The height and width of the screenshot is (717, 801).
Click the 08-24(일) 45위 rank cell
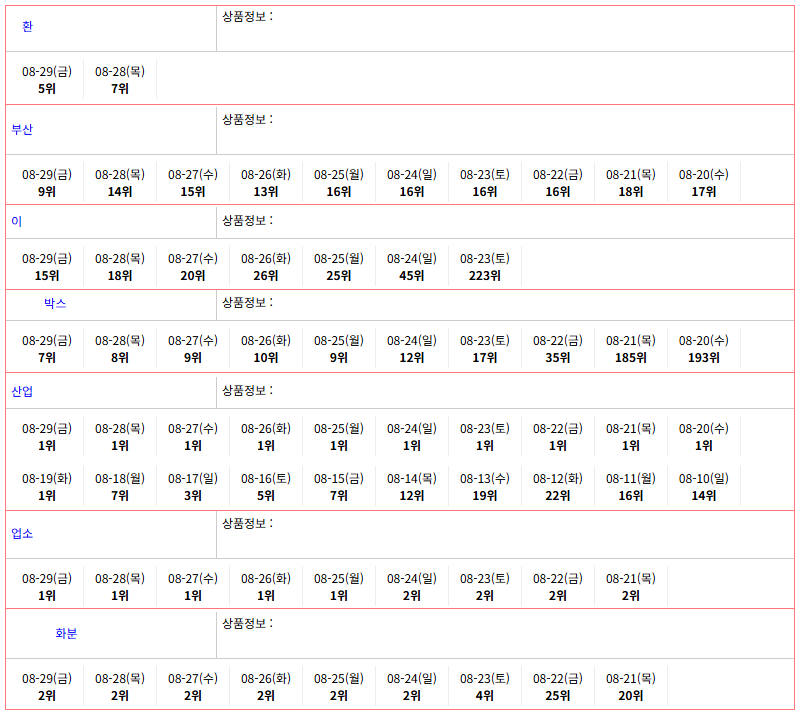point(412,267)
